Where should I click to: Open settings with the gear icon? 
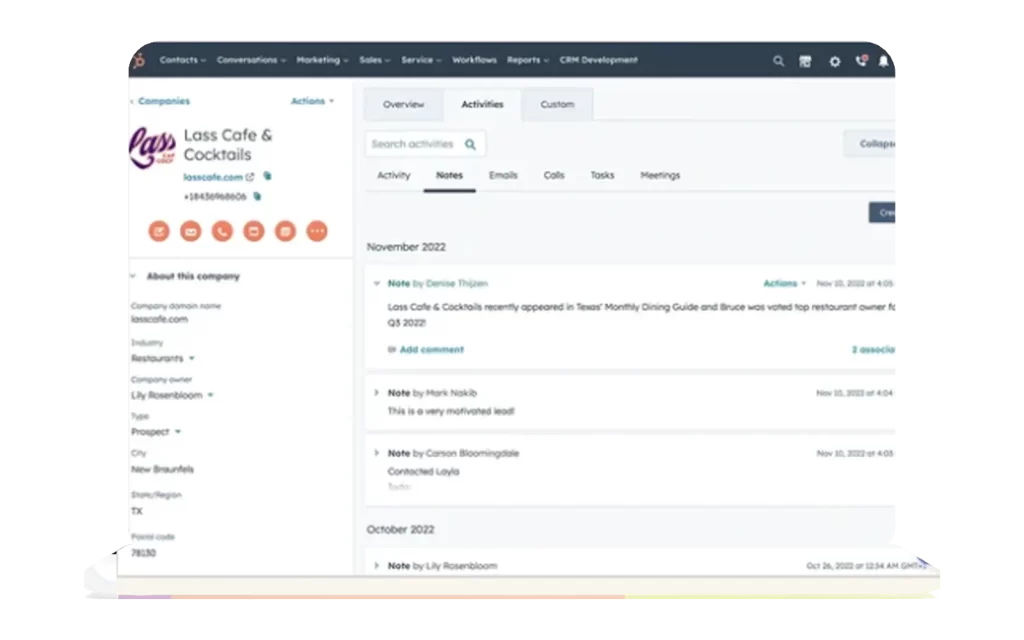coord(835,60)
